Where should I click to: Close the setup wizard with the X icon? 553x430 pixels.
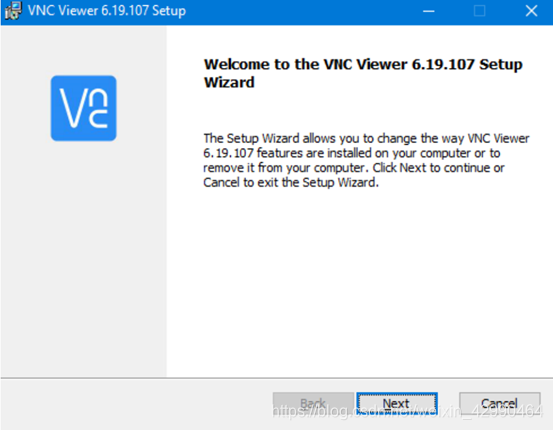pyautogui.click(x=531, y=11)
